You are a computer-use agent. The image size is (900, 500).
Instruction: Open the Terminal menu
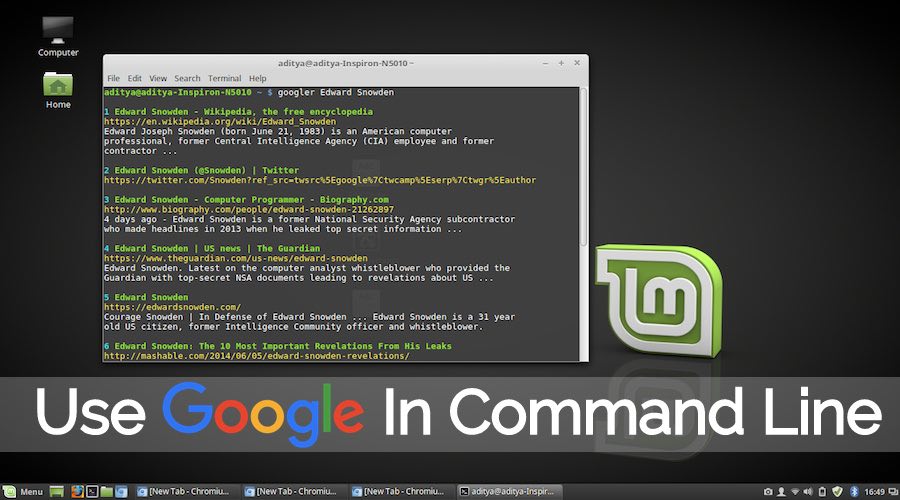[x=224, y=78]
